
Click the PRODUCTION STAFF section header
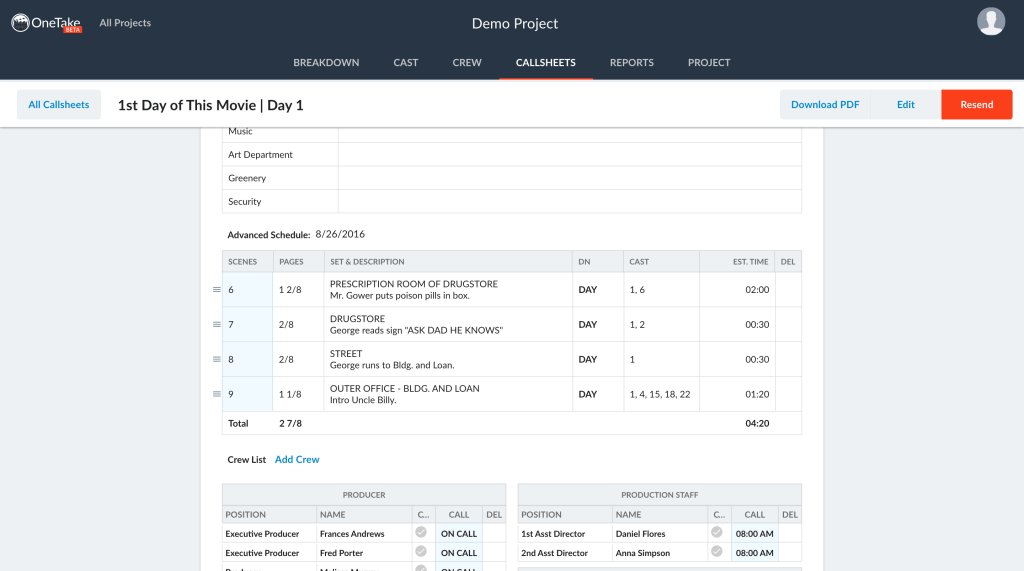tap(660, 495)
